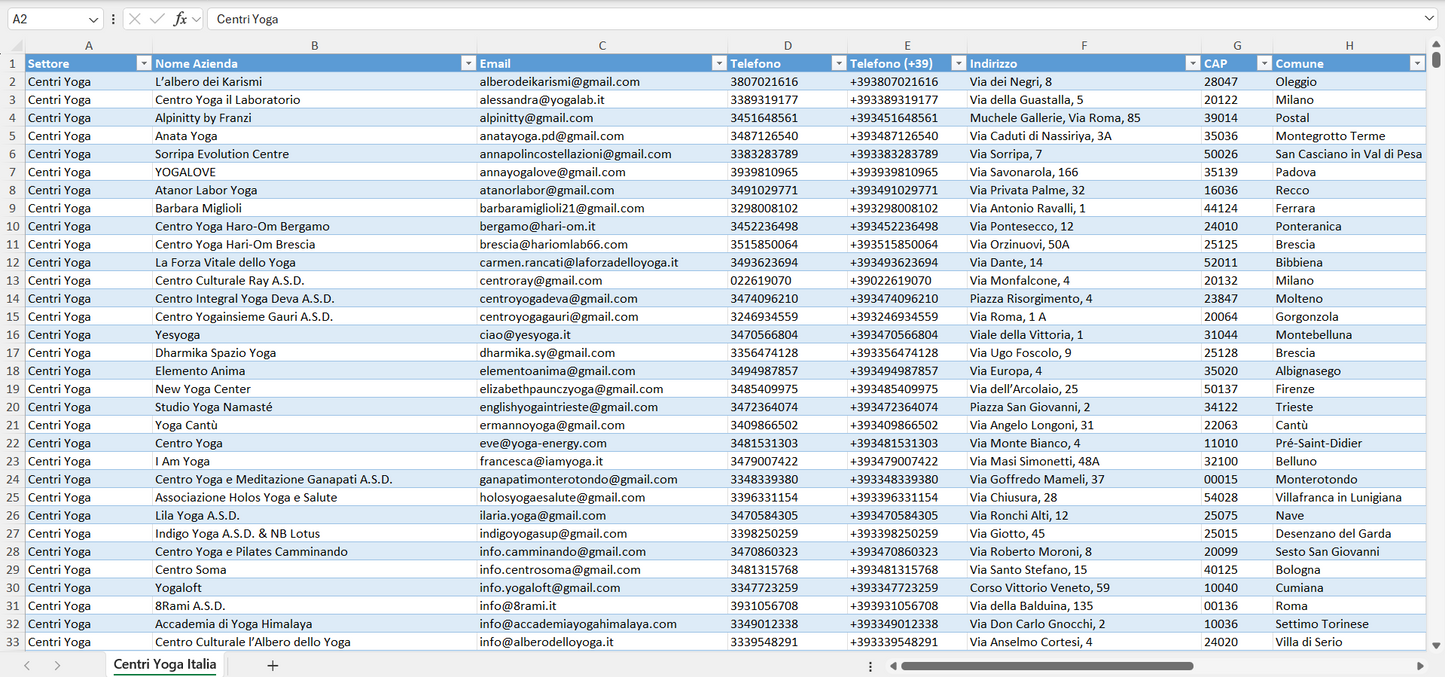
Task: Select row 10 header
Action: pos(13,226)
